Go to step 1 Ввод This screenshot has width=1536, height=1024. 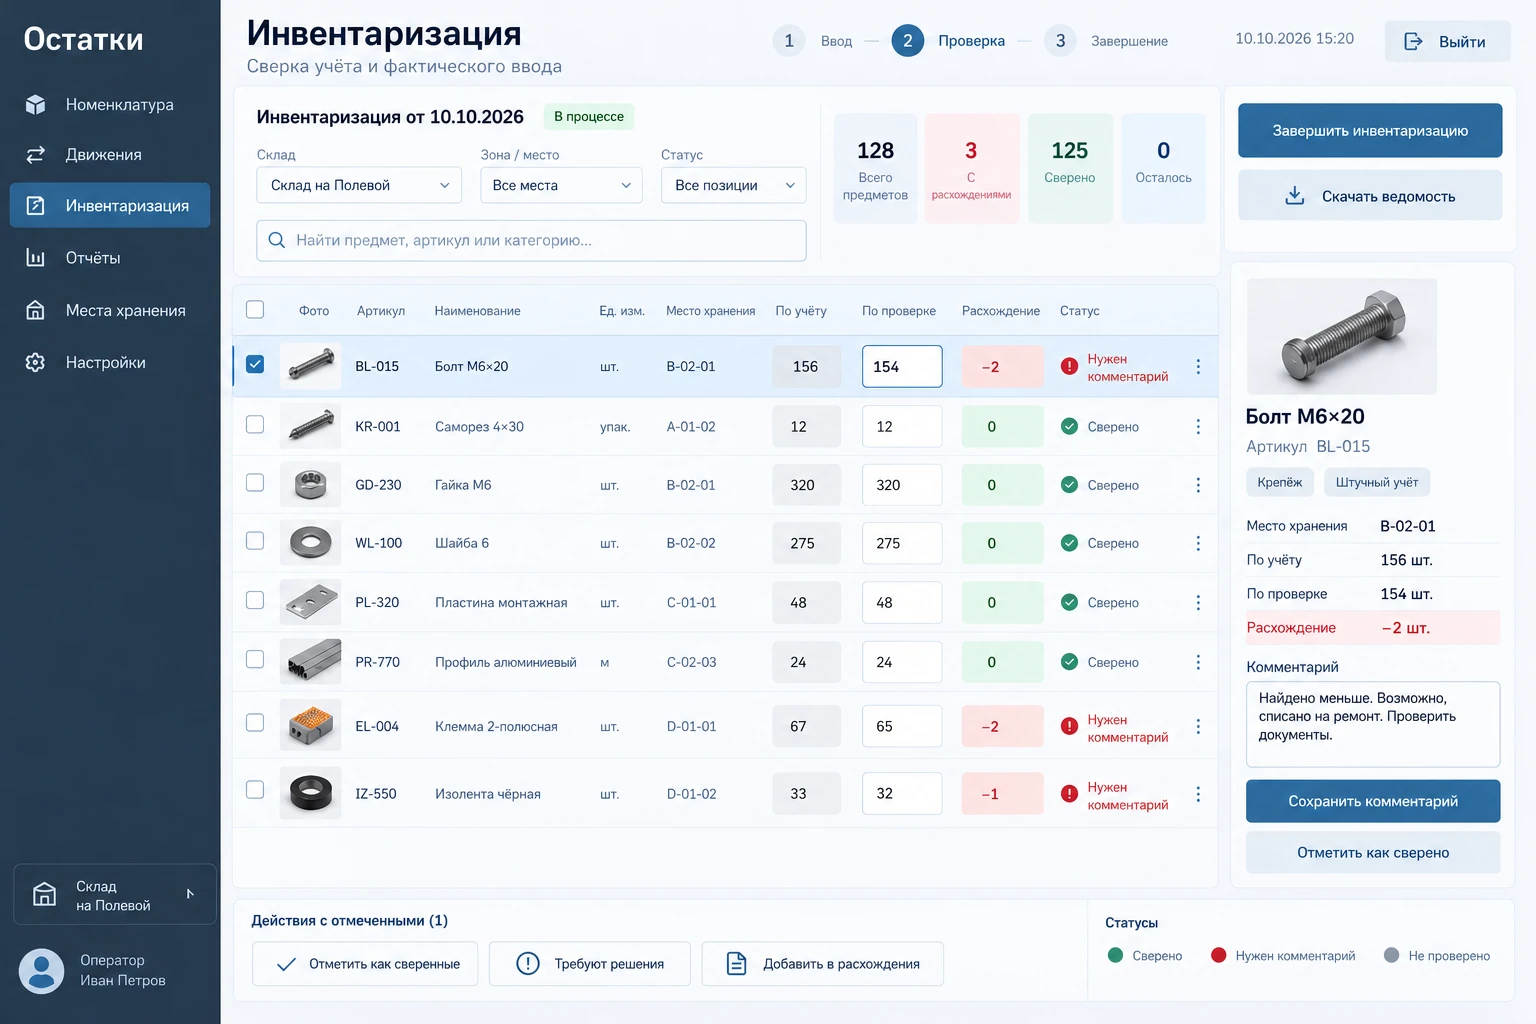813,41
